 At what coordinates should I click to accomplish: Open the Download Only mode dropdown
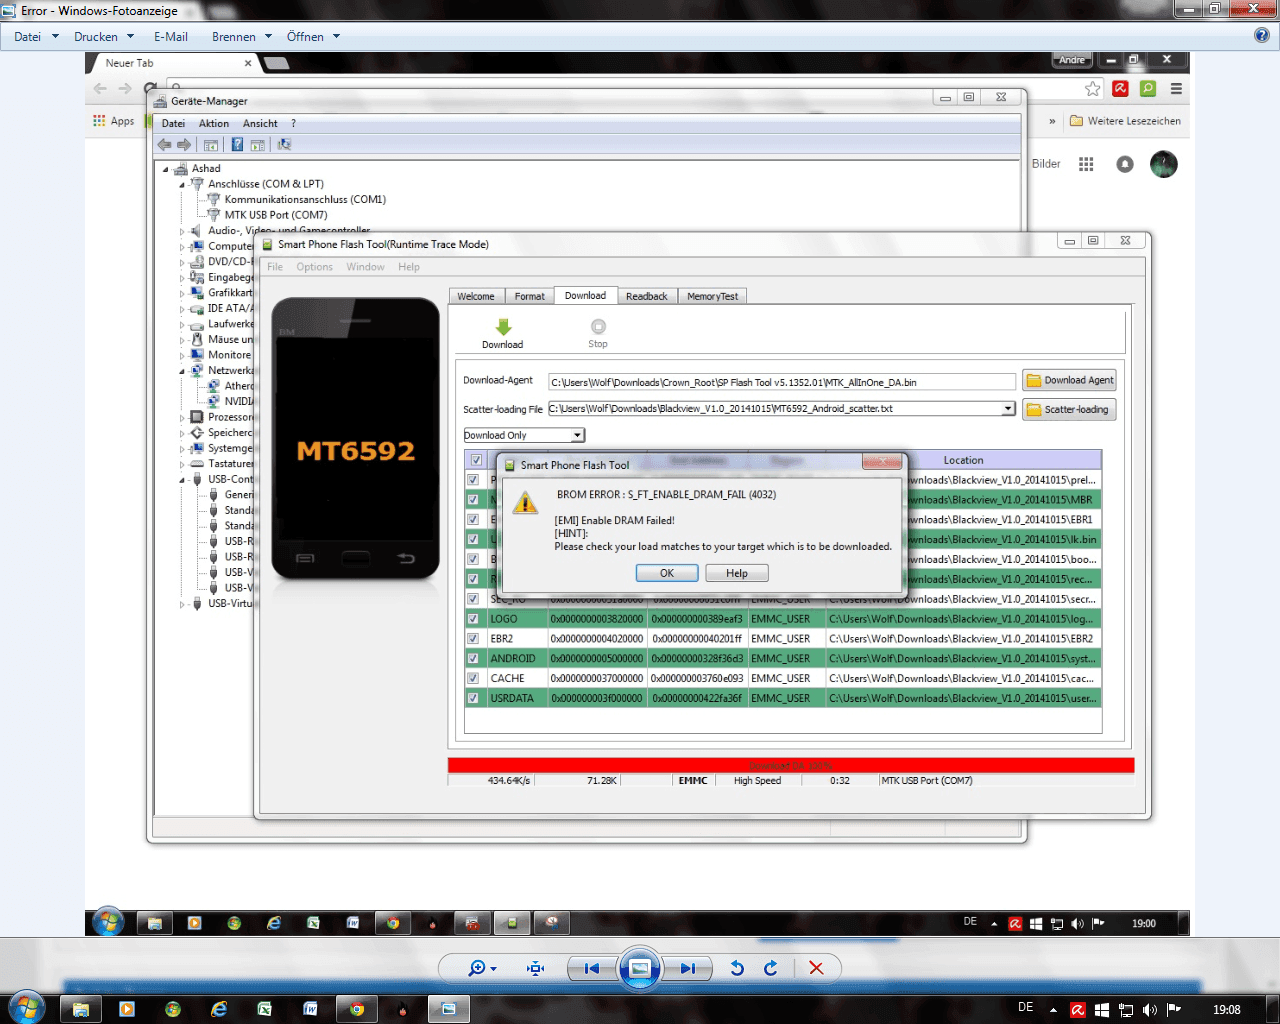578,435
